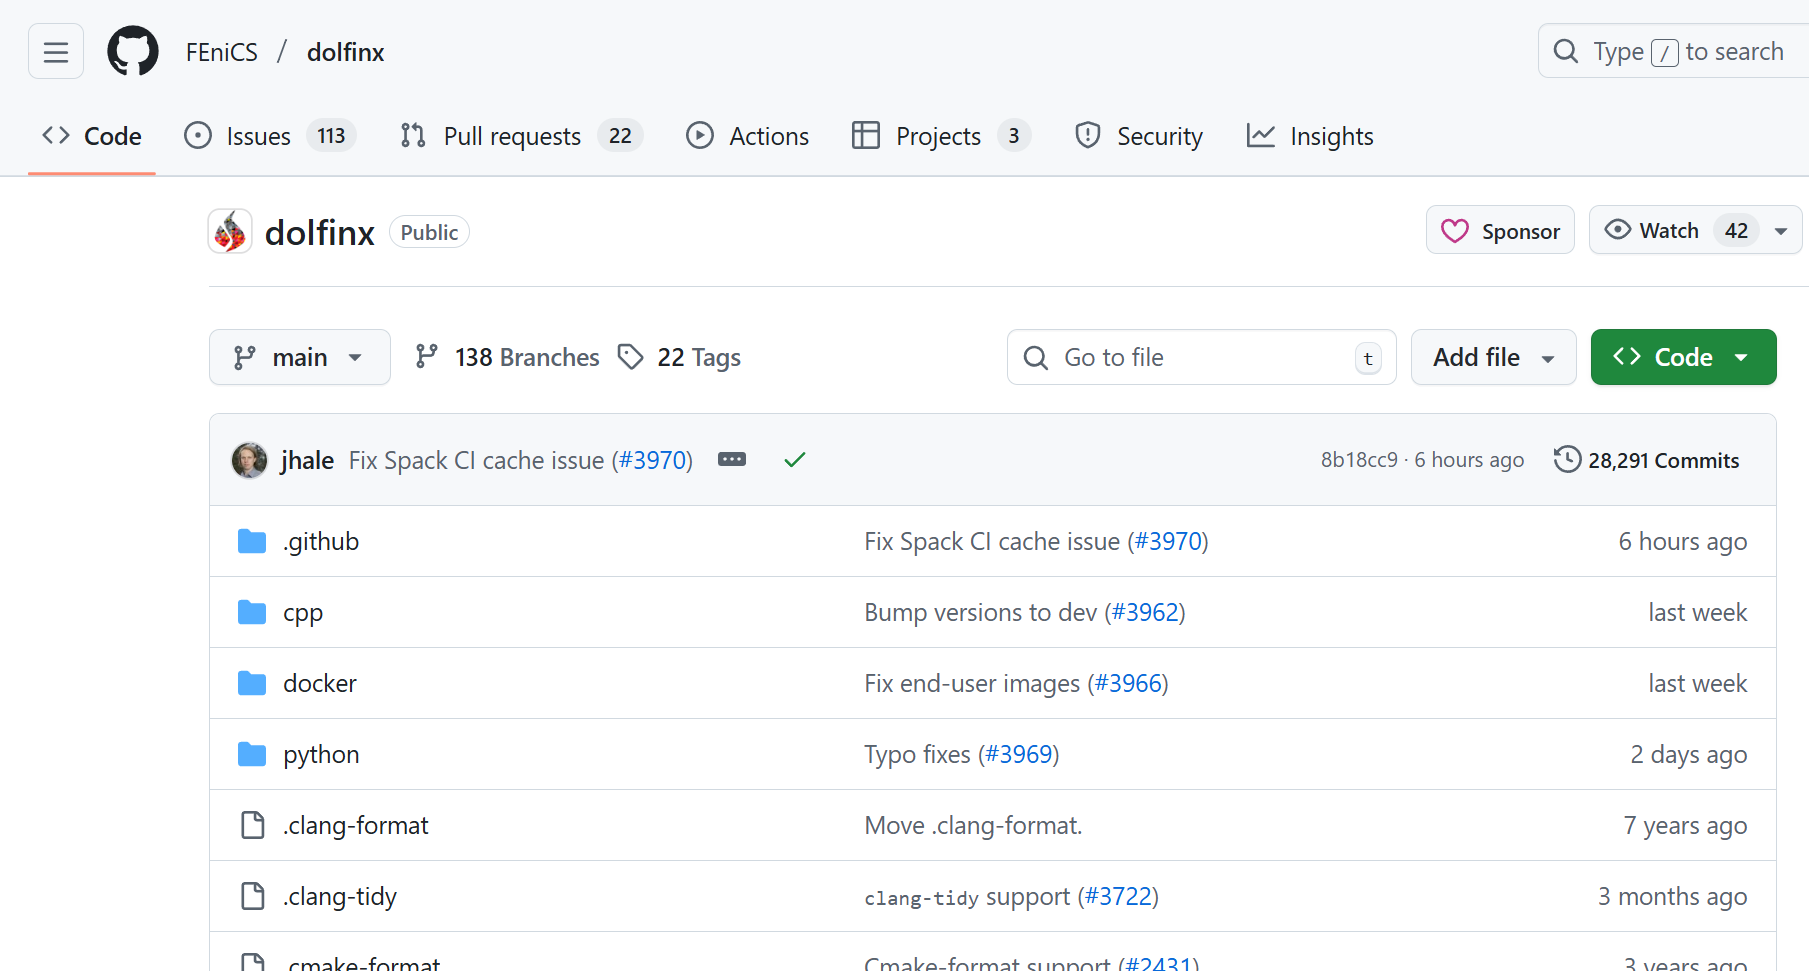Click the 'Fix end-user images' commit message
Image resolution: width=1809 pixels, height=971 pixels.
(x=973, y=683)
